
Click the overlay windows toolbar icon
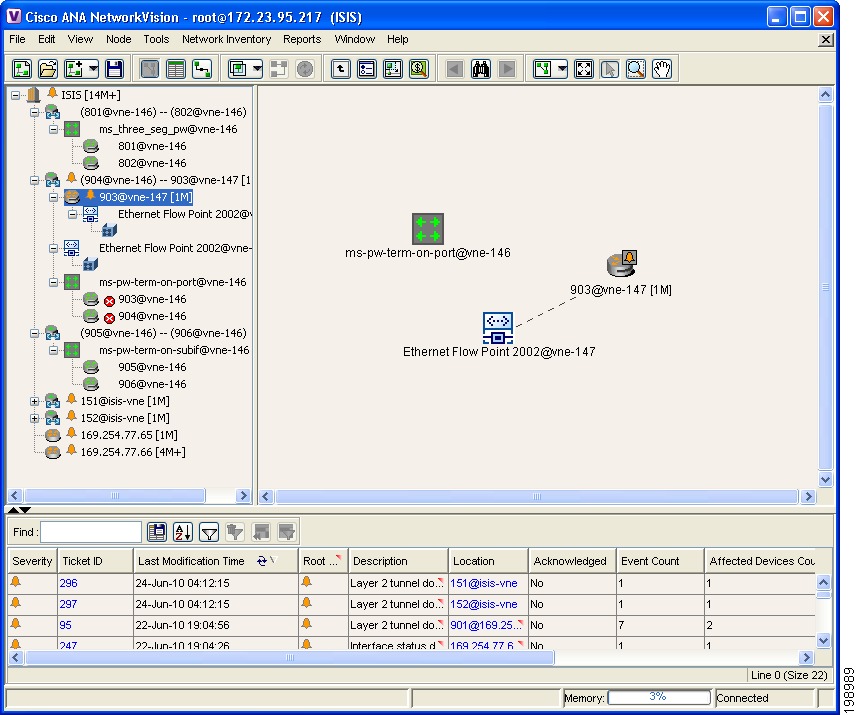pyautogui.click(x=238, y=69)
